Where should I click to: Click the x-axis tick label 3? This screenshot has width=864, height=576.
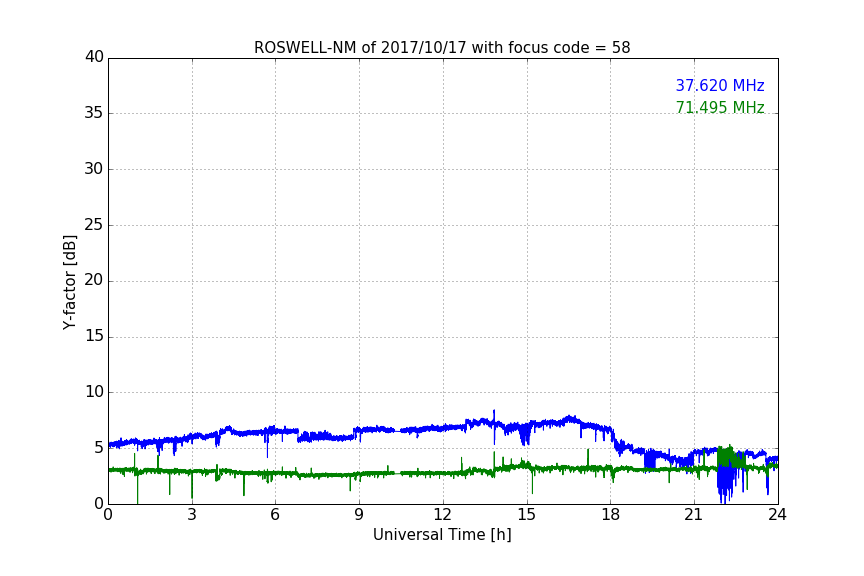point(192,515)
